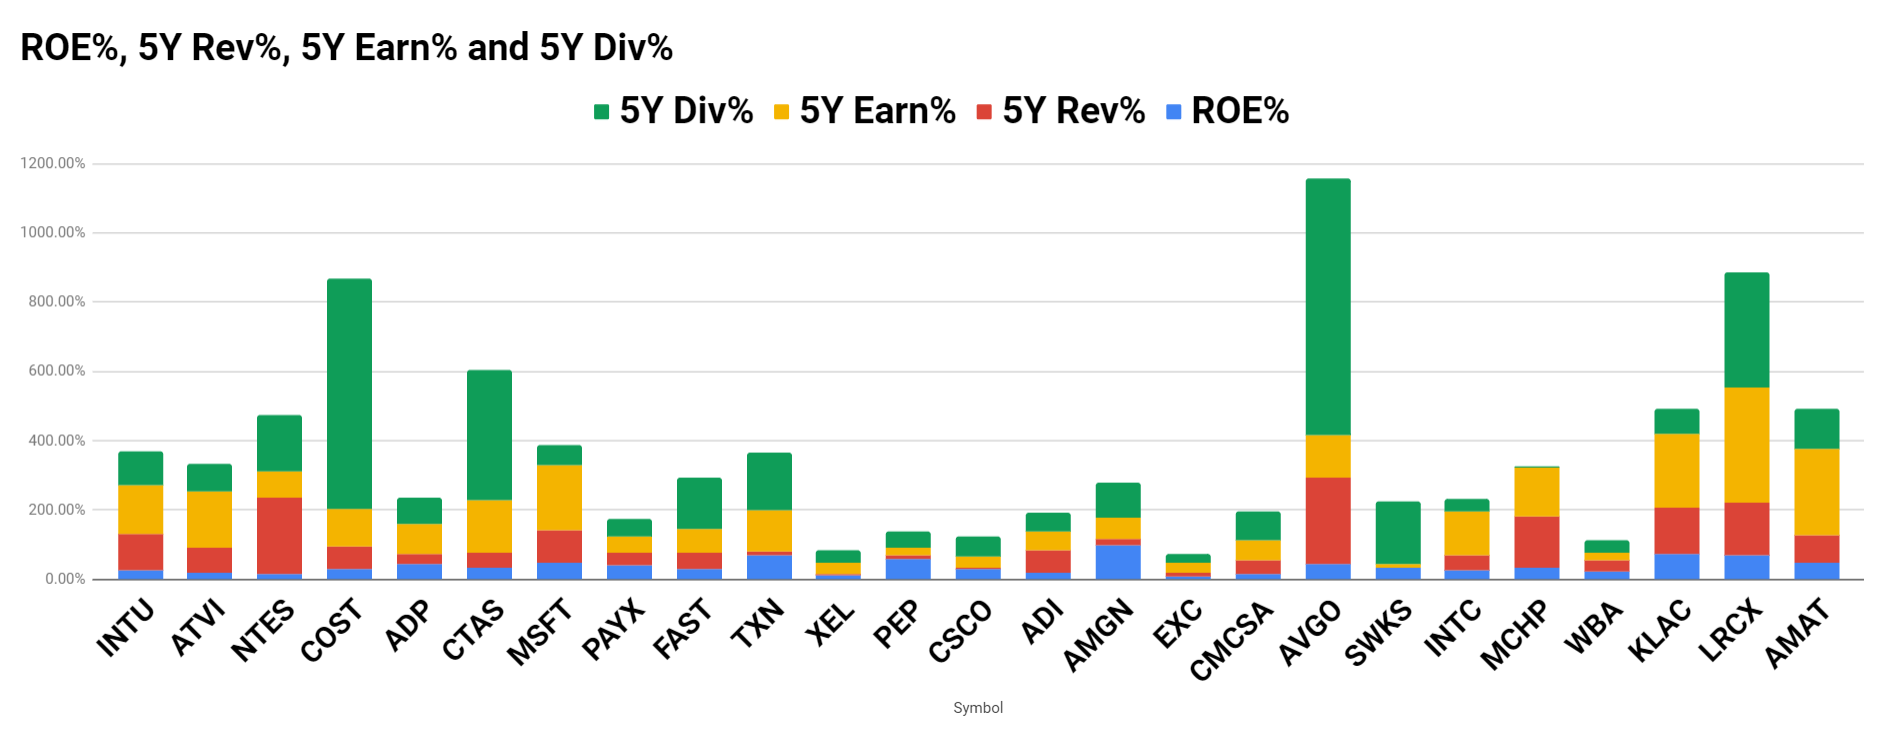
Task: Click the chart title text
Action: tap(347, 47)
